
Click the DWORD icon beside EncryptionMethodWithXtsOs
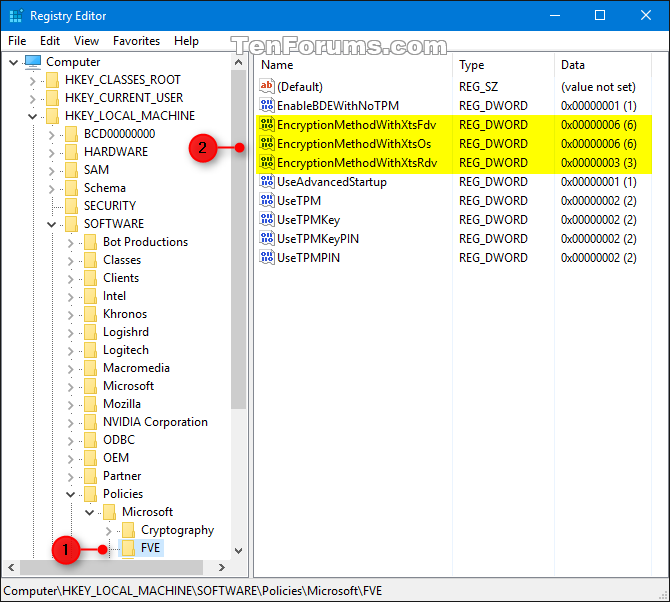(x=267, y=143)
